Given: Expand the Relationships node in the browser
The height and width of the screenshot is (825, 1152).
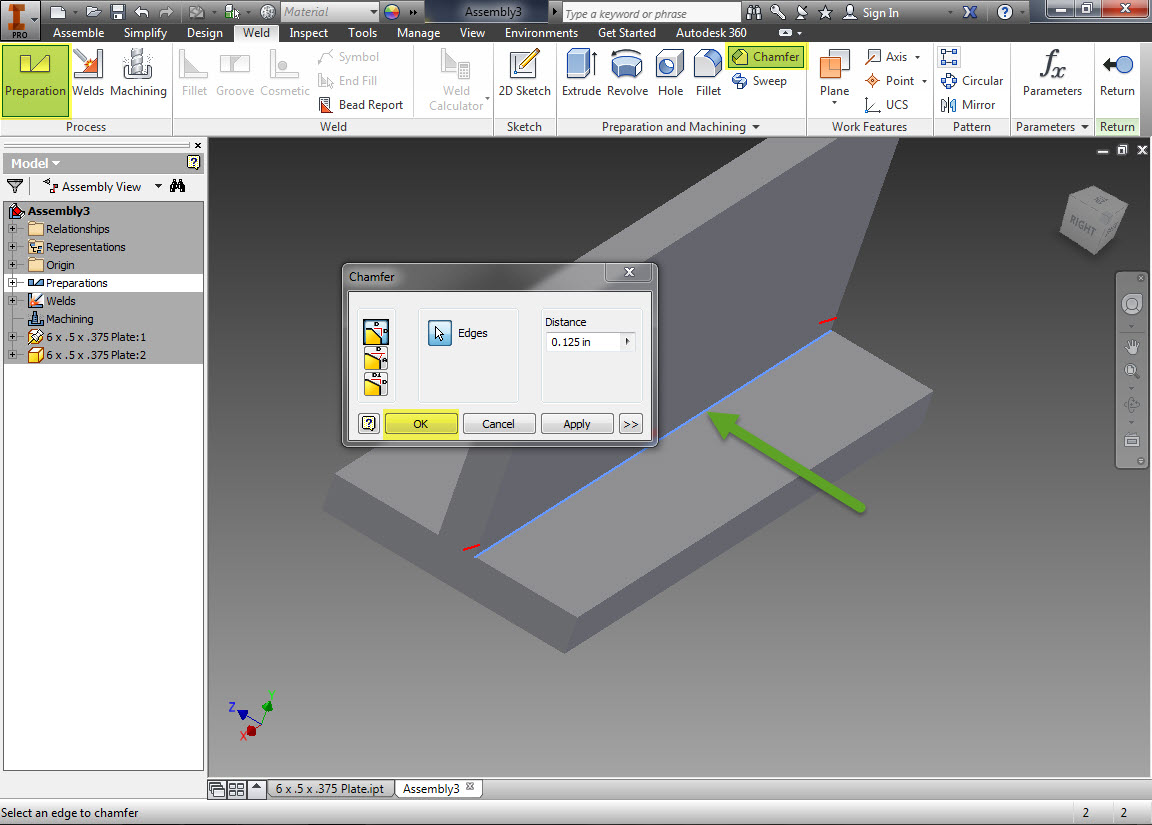Looking at the screenshot, I should point(10,228).
